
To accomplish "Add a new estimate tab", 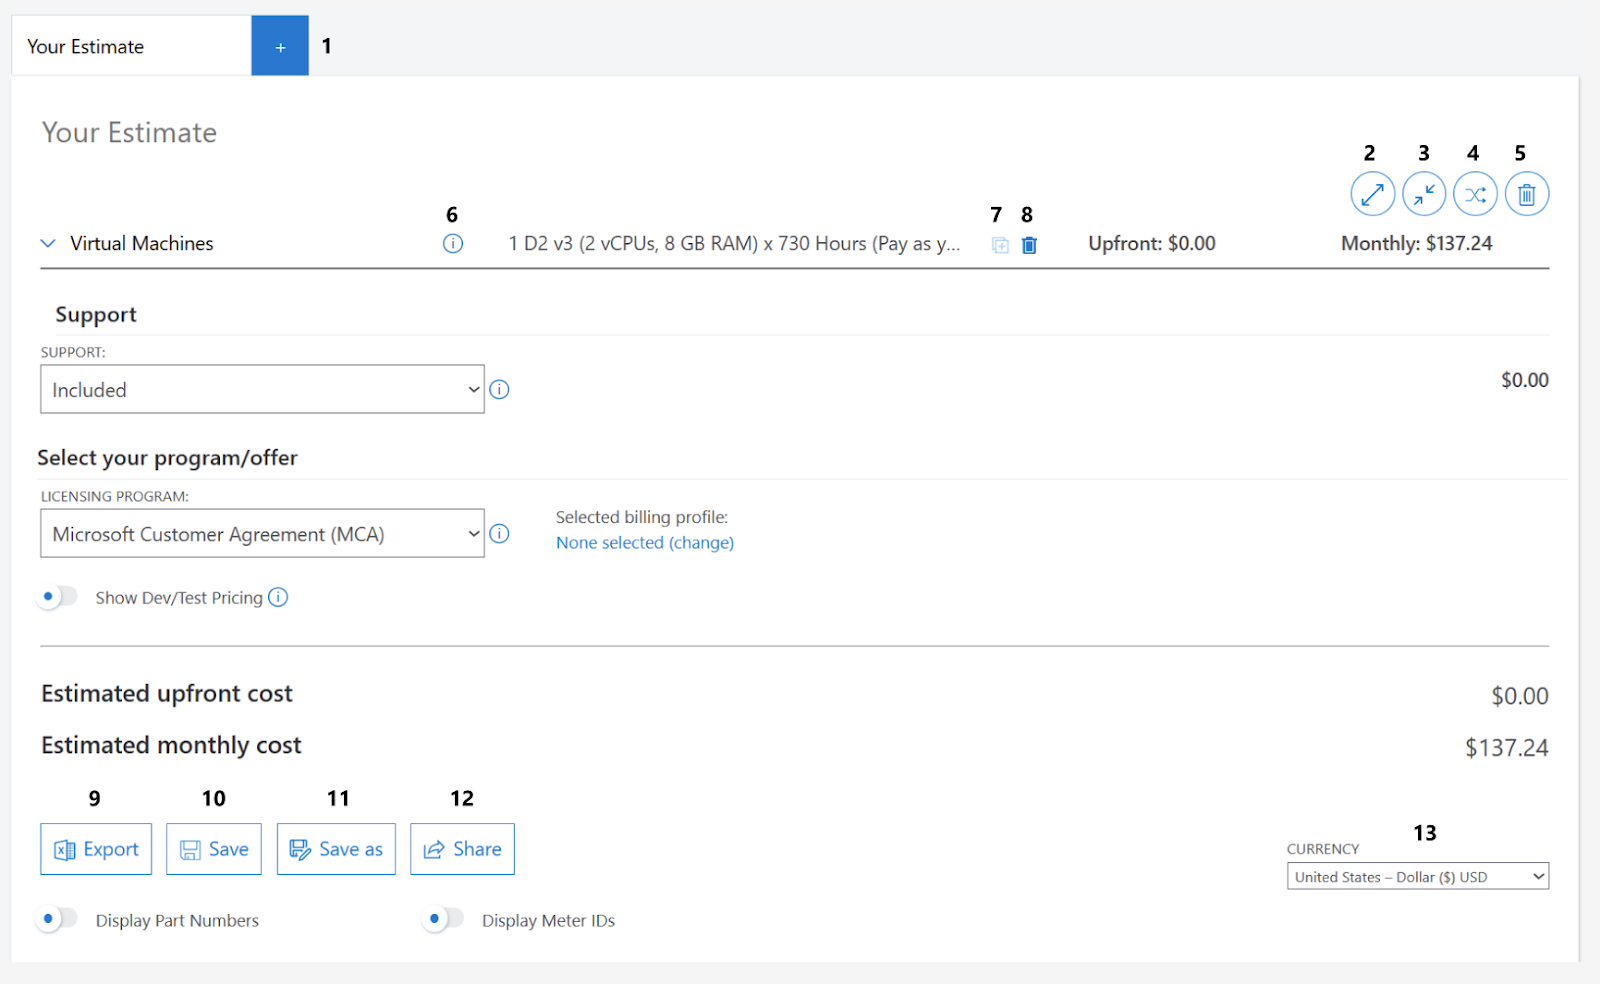I will click(x=280, y=45).
